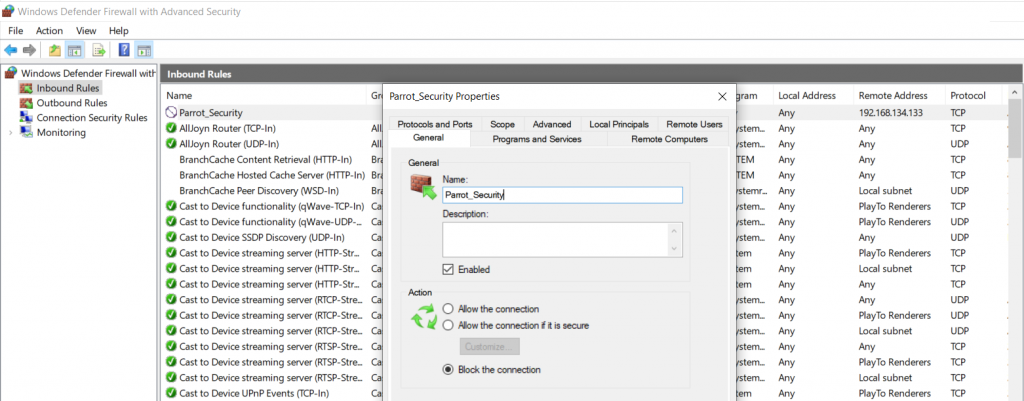The width and height of the screenshot is (1024, 401).
Task: Click the rule Name input field
Action: pos(562,195)
